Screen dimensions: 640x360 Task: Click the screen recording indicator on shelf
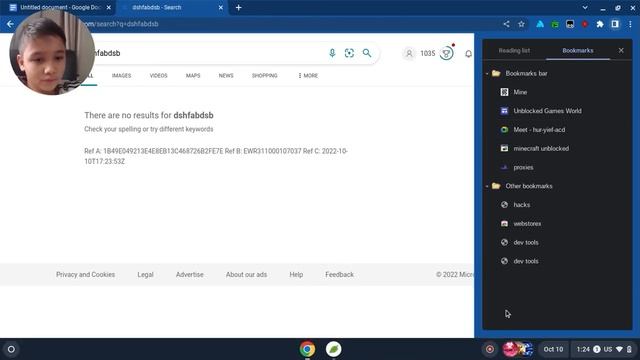(x=490, y=349)
